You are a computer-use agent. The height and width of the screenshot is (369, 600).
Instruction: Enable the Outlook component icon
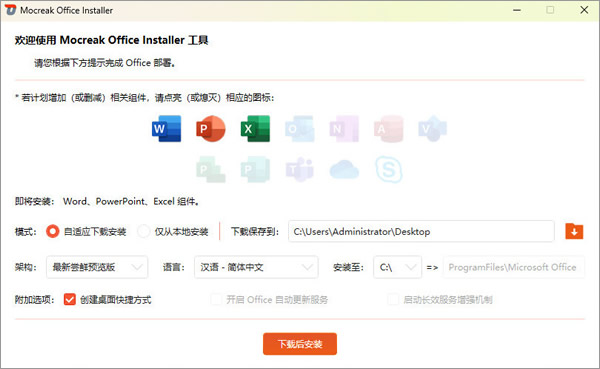click(300, 129)
